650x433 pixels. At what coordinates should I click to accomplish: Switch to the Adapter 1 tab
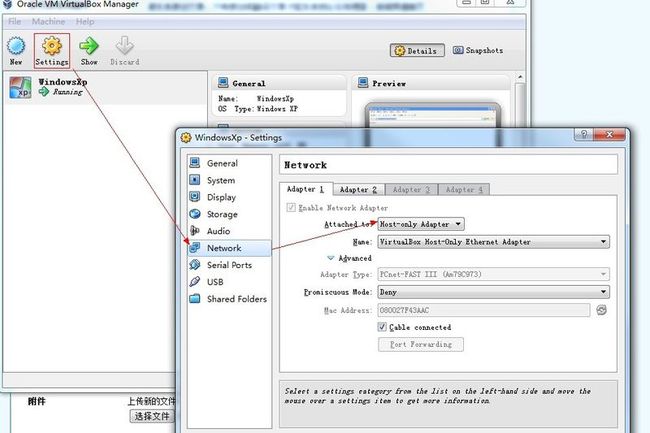point(306,189)
